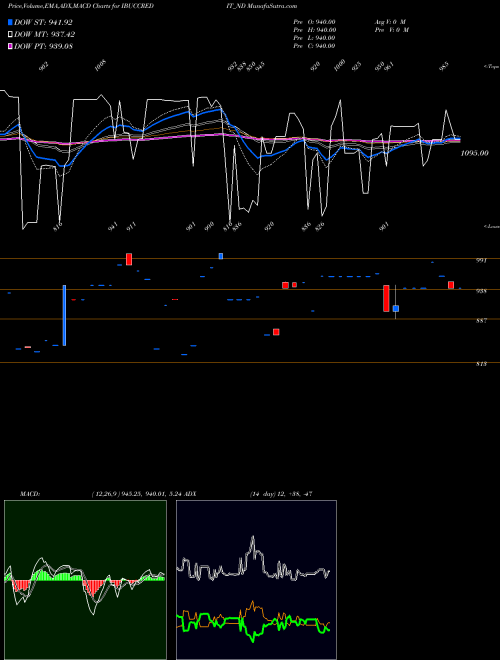Image resolution: width=500 pixels, height=660 pixels.
Task: Click the white DOW MT legend swatch
Action: click(10, 34)
